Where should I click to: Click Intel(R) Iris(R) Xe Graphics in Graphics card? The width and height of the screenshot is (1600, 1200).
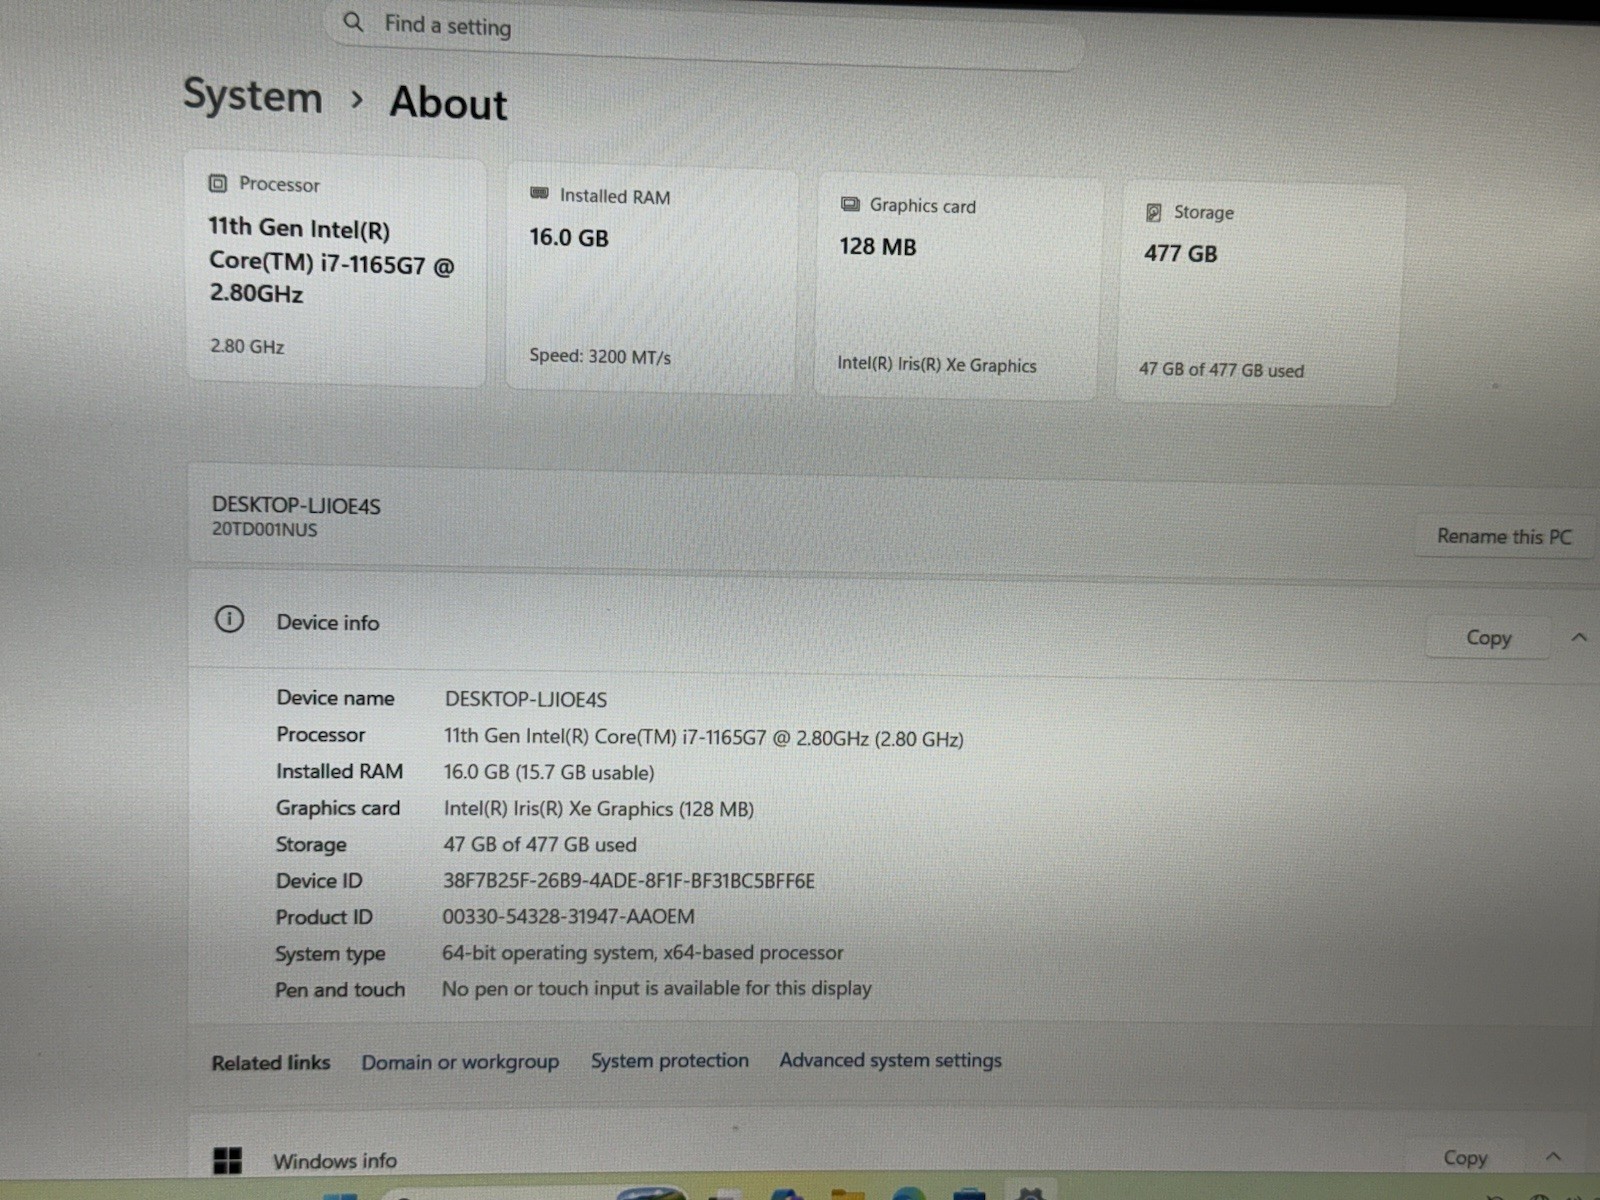pos(936,364)
